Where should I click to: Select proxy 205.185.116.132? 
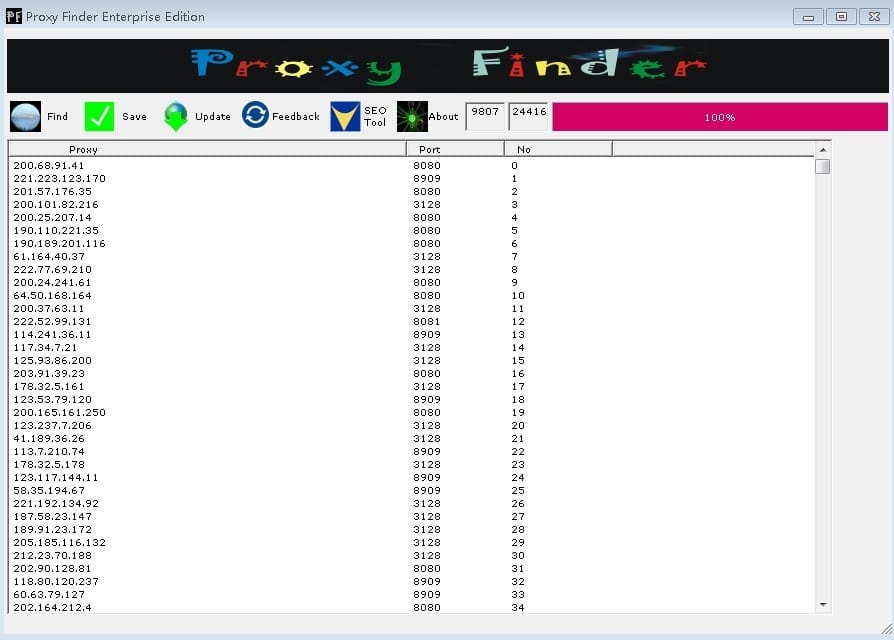click(59, 543)
